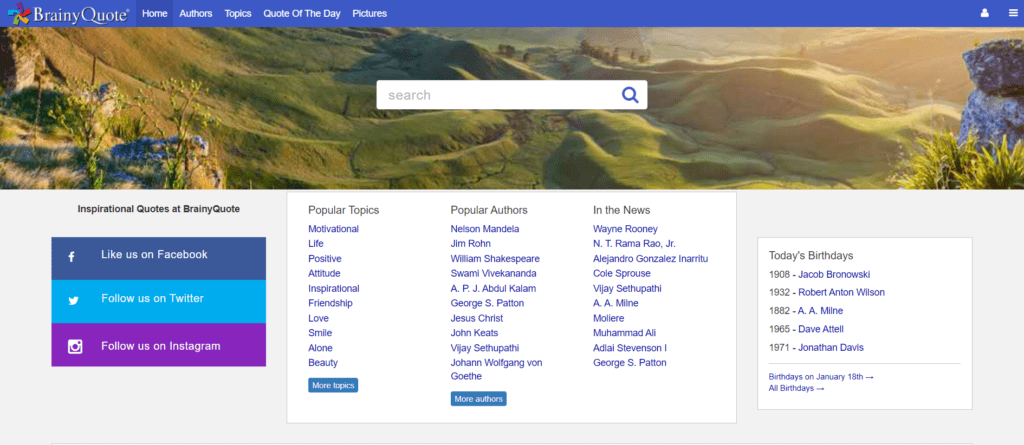
Task: Open A. P. J. Abdul Kalam page
Action: click(x=493, y=288)
